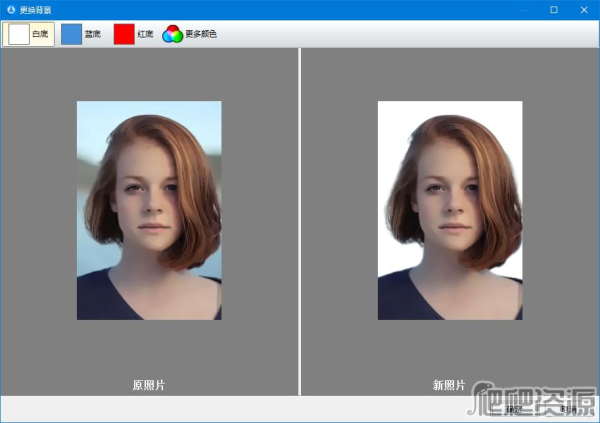Pick the red background (红底) swatch

133,34
